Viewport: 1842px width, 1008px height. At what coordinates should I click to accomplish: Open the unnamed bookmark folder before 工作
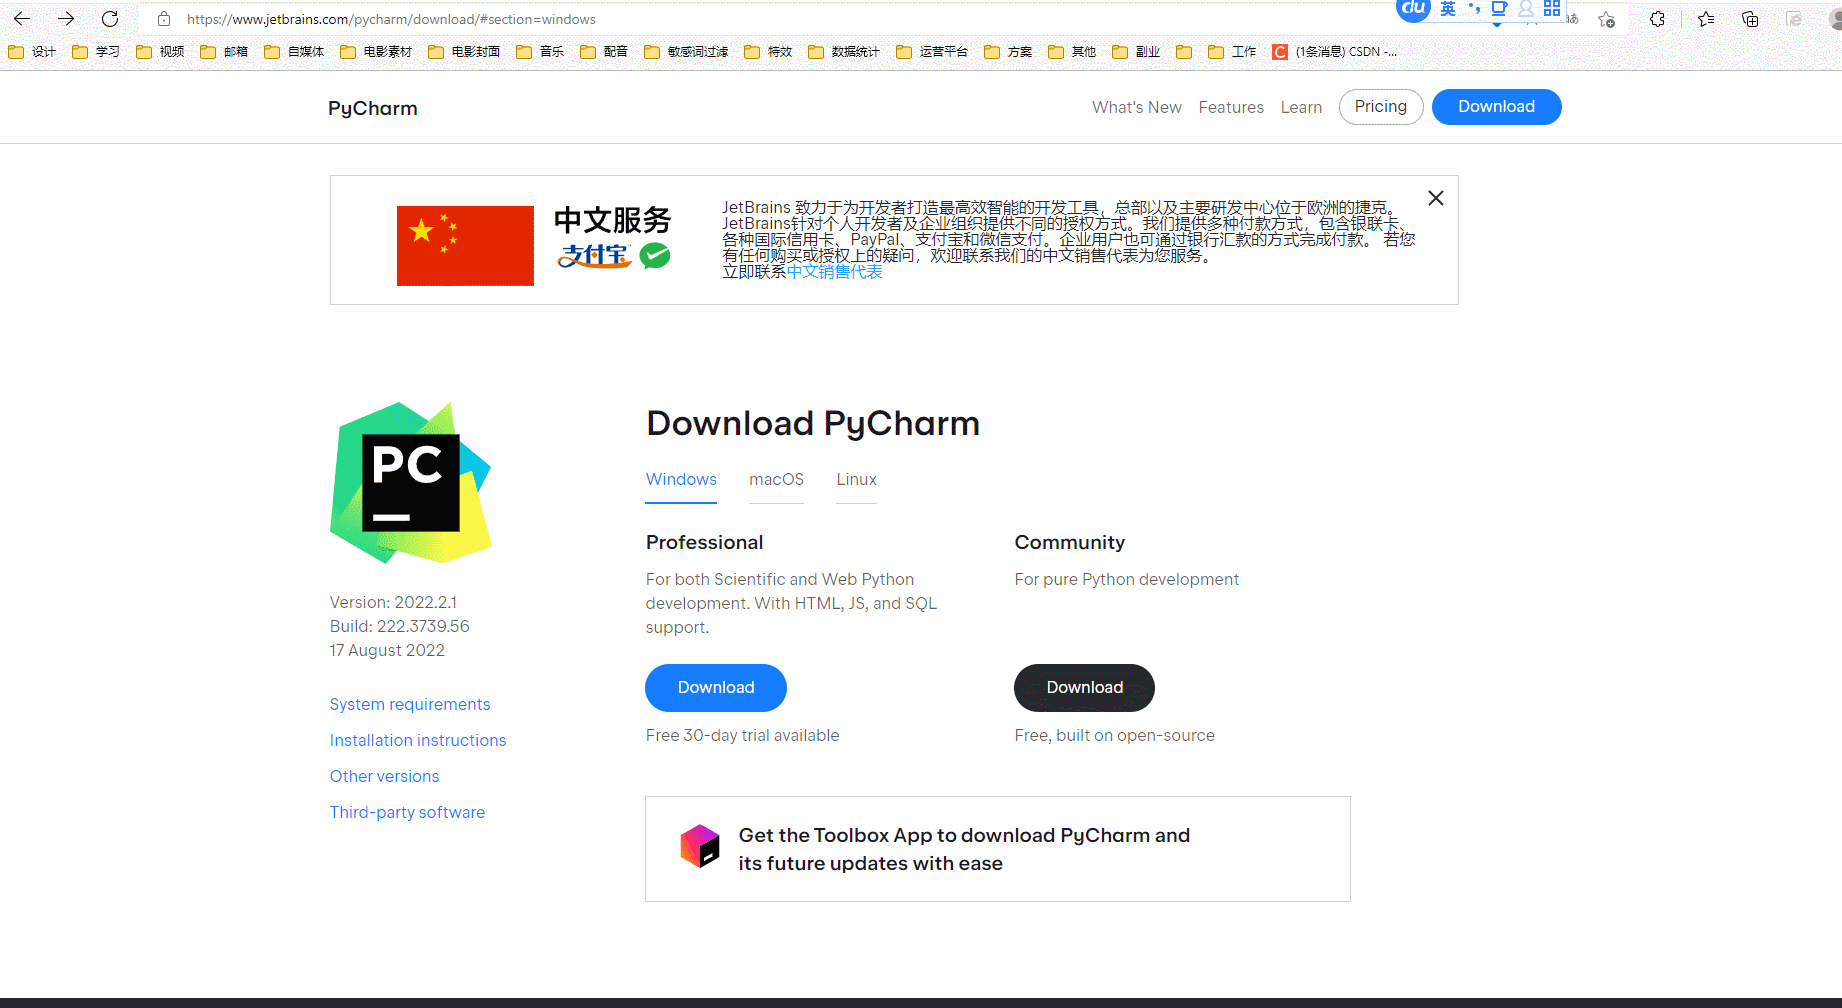pos(1184,52)
